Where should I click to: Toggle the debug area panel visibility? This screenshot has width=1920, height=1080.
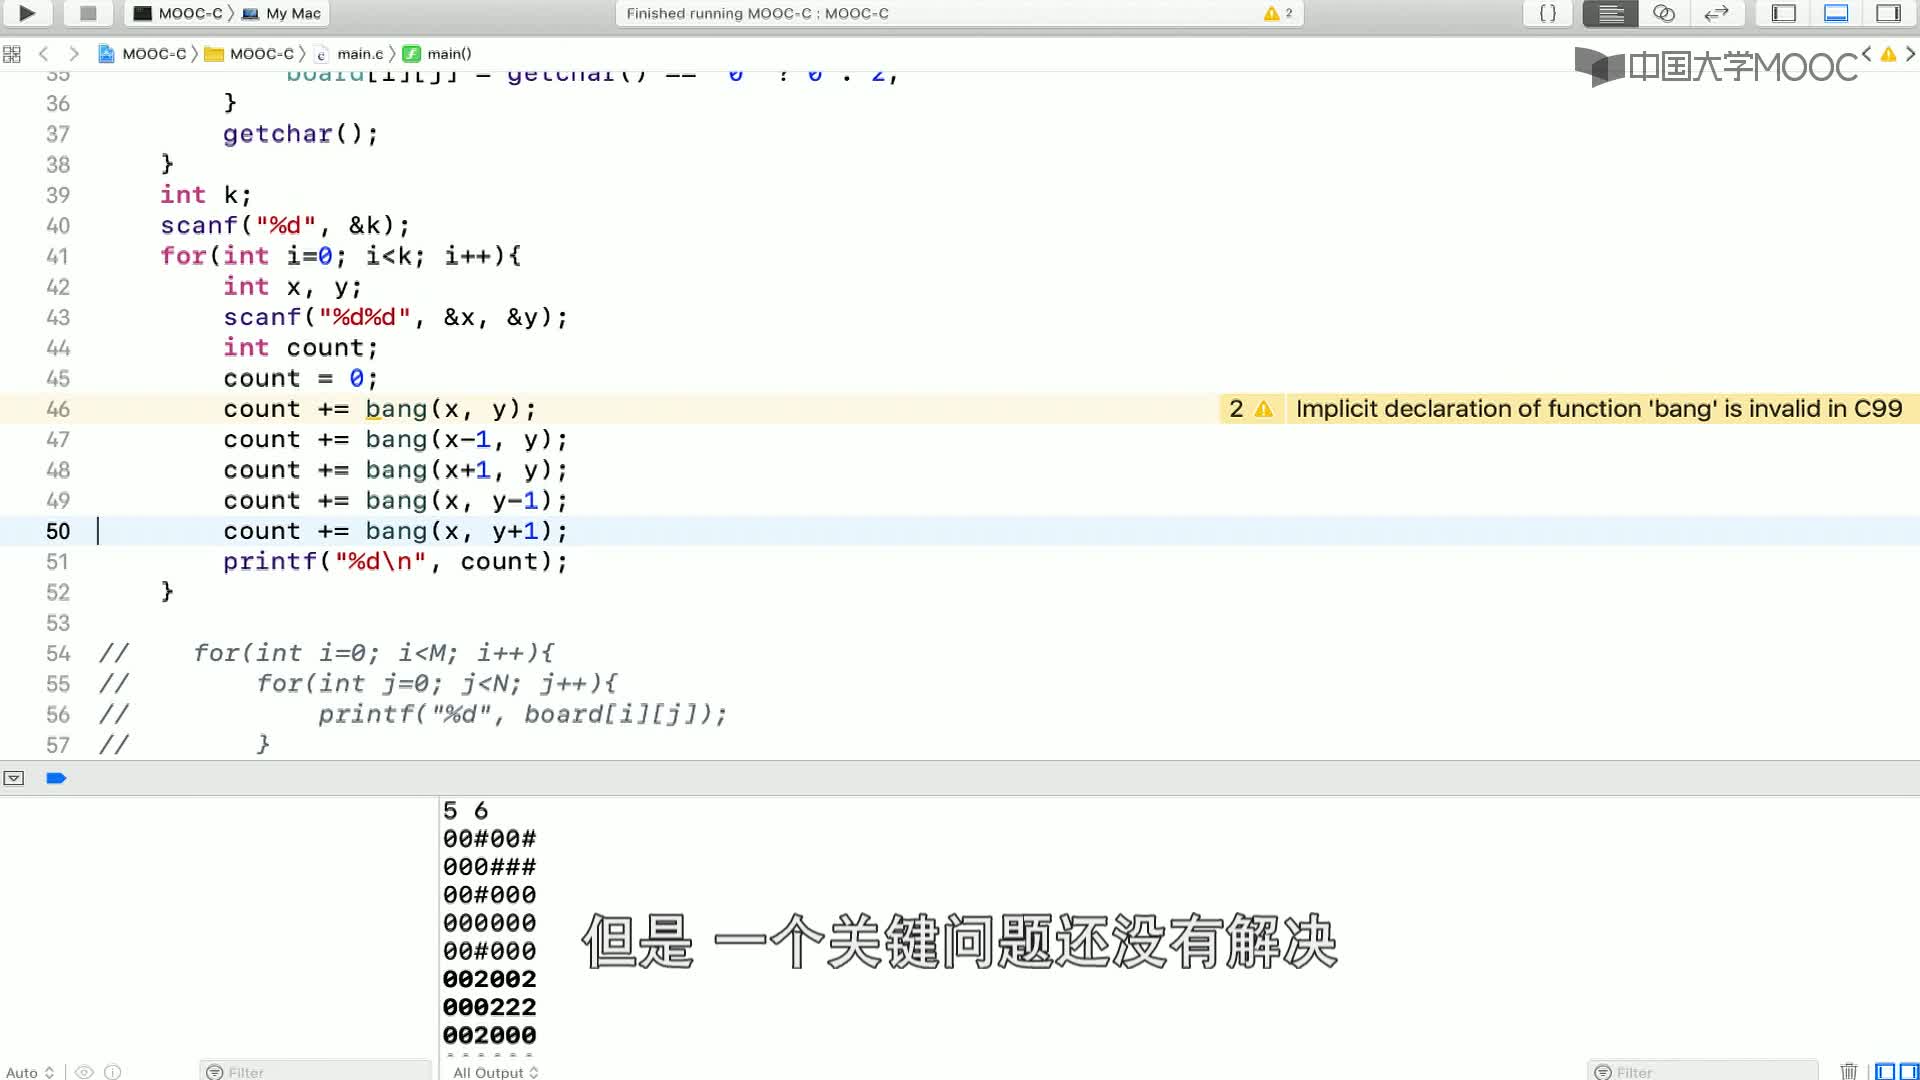click(x=1836, y=13)
